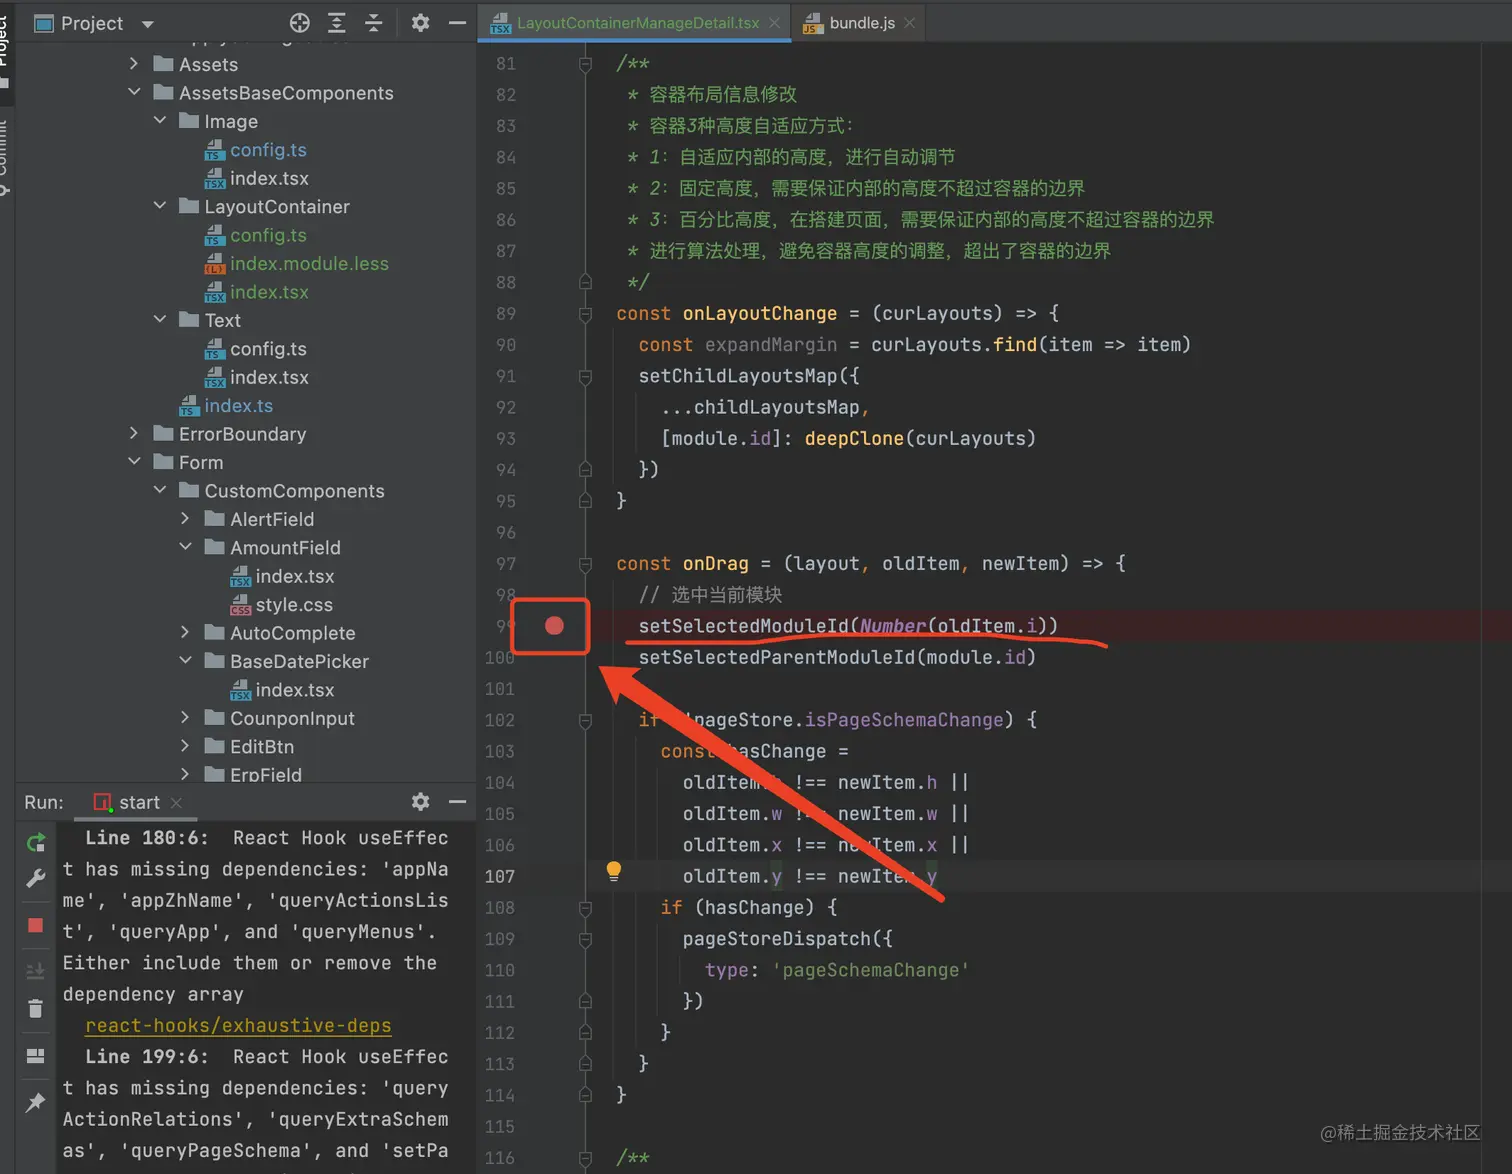Select config.ts under Image folder
The width and height of the screenshot is (1512, 1174).
point(268,150)
